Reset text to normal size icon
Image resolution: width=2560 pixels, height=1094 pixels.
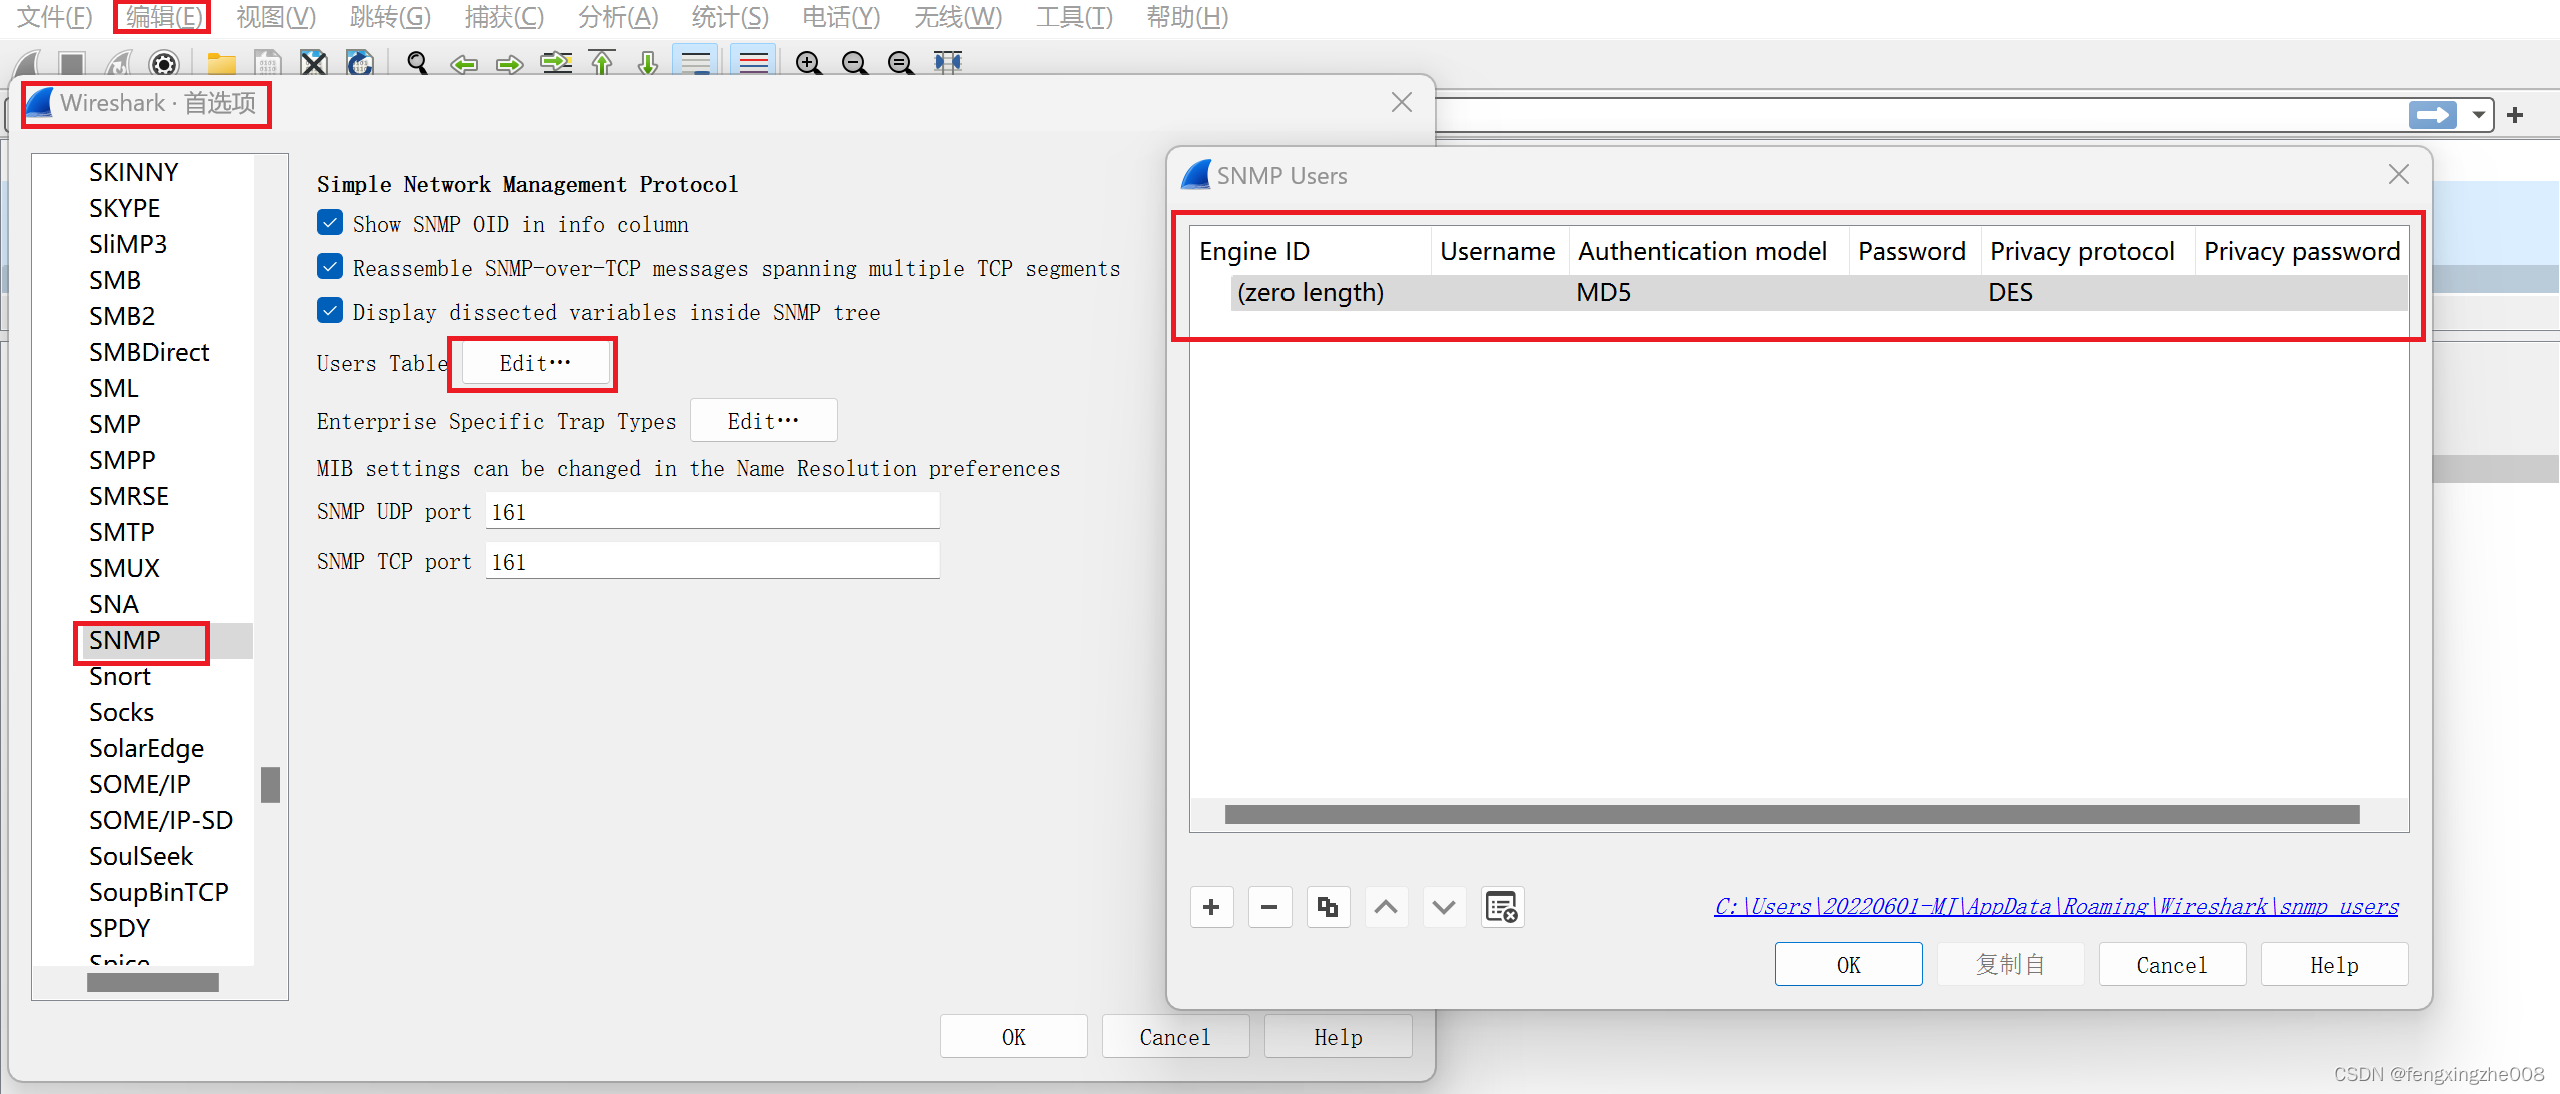click(901, 64)
